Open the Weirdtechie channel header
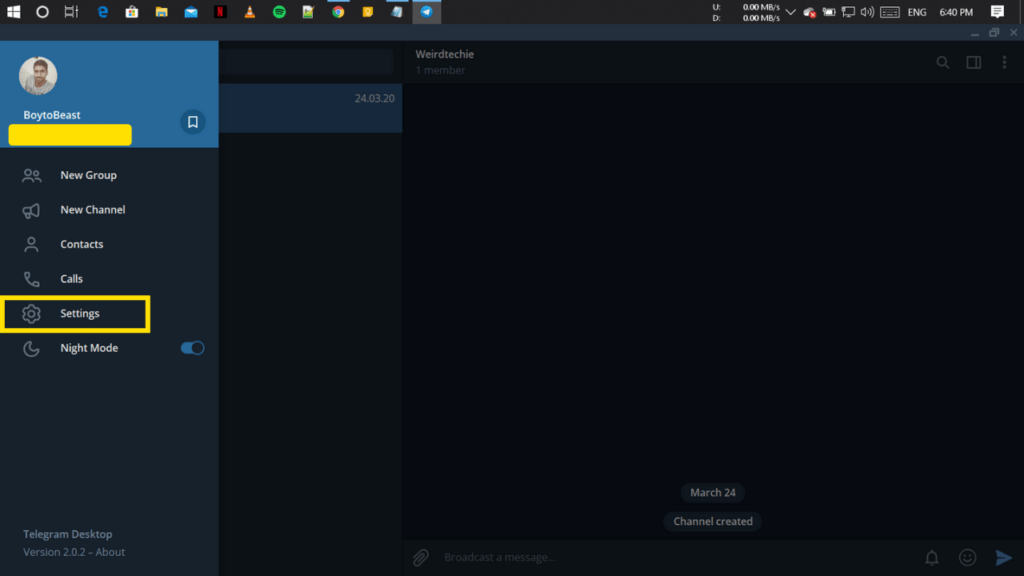This screenshot has width=1024, height=576. tap(445, 61)
